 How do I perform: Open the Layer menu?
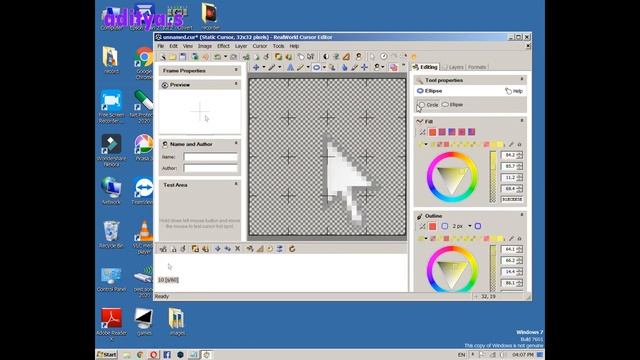point(241,46)
